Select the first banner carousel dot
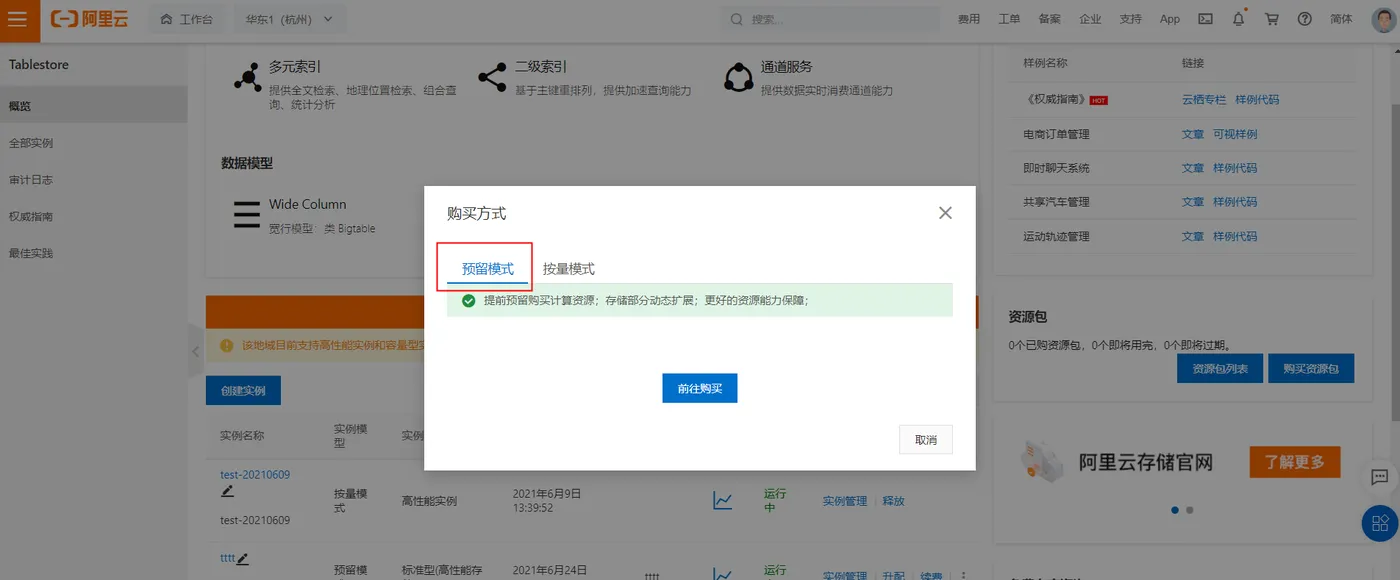The image size is (1400, 580). click(1175, 510)
